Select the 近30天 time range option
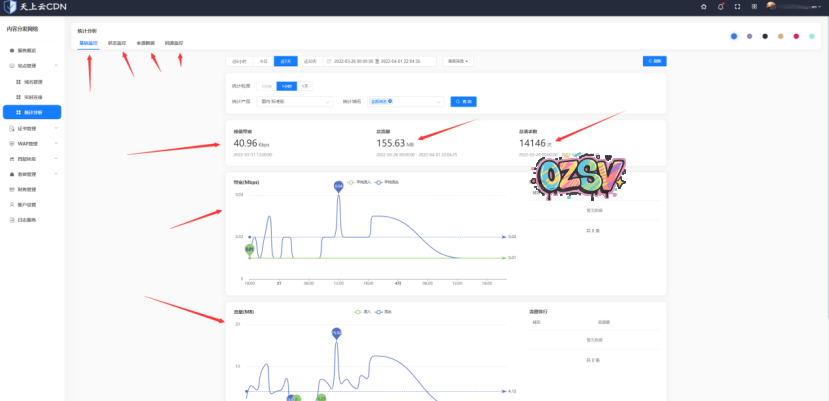 310,61
